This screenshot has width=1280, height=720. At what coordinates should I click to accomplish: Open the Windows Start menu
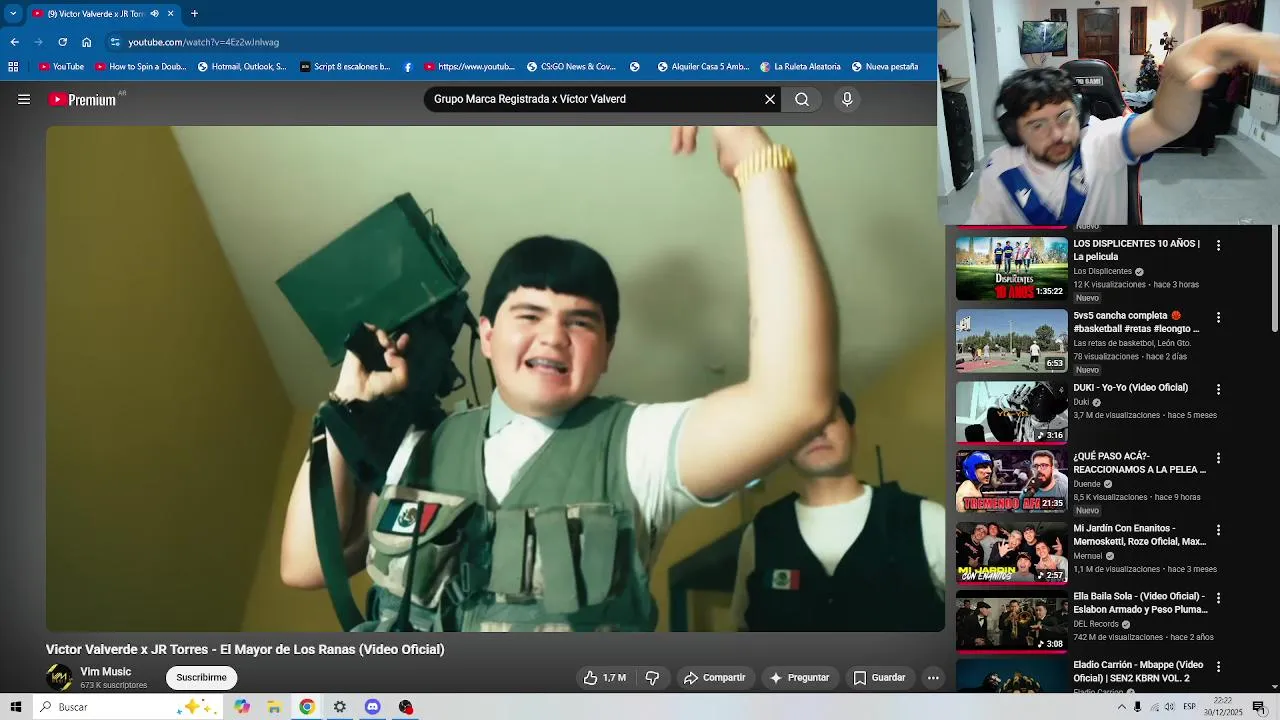pyautogui.click(x=16, y=707)
